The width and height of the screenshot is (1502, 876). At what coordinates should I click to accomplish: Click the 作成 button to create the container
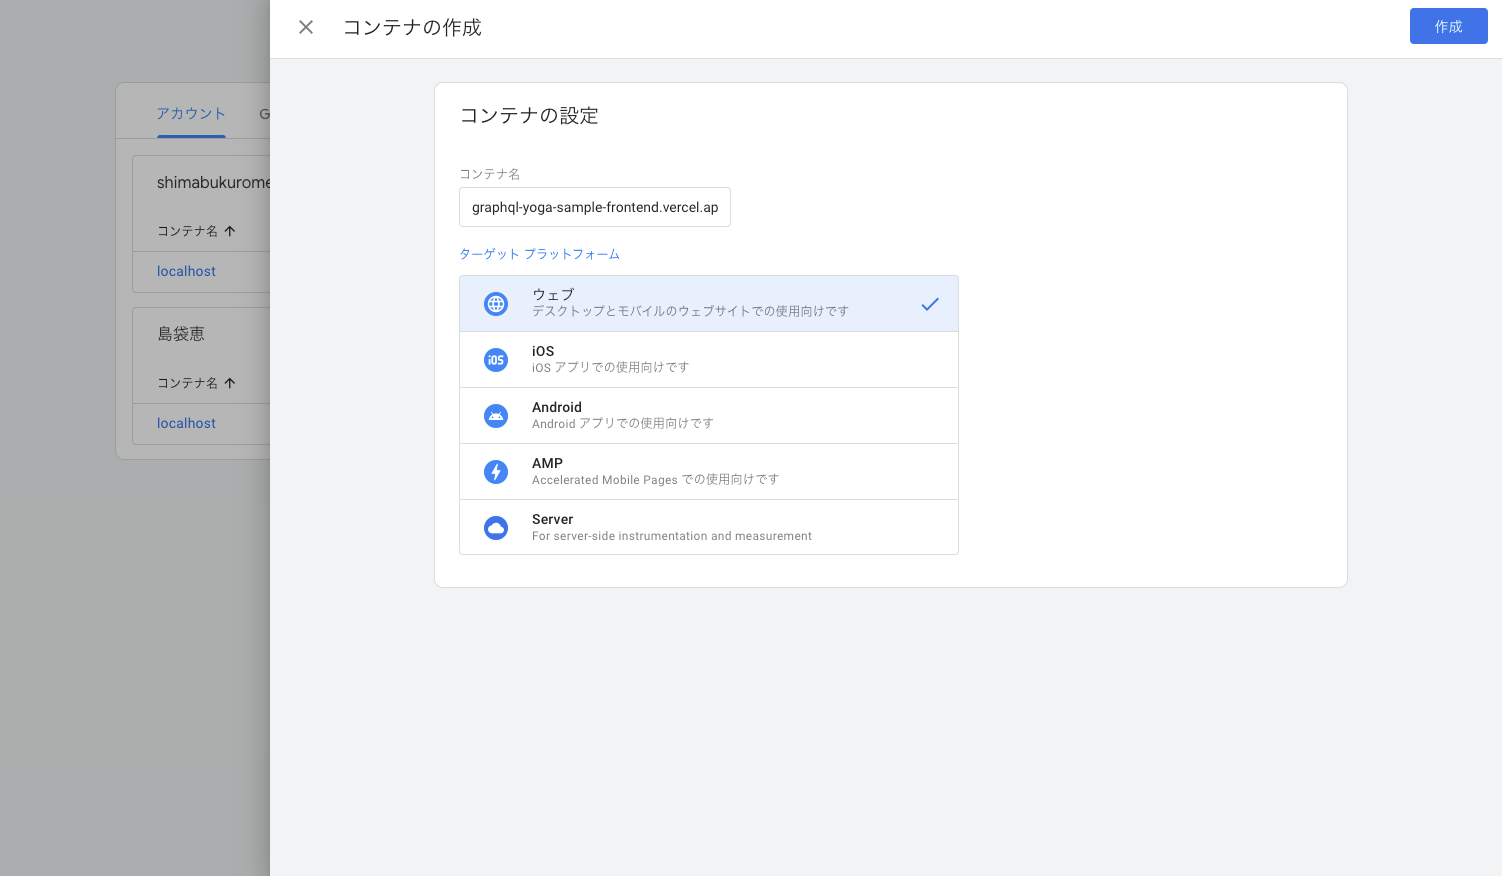(x=1448, y=26)
